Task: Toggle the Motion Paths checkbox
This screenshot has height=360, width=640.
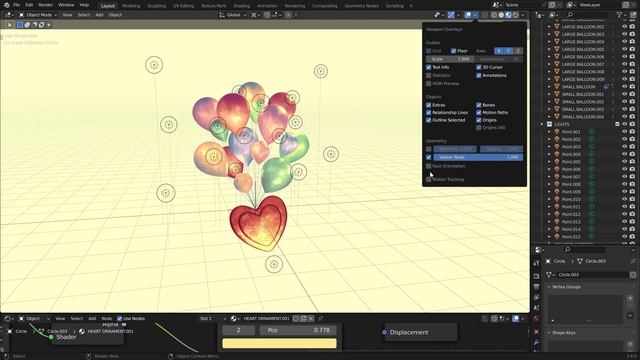Action: pyautogui.click(x=479, y=113)
